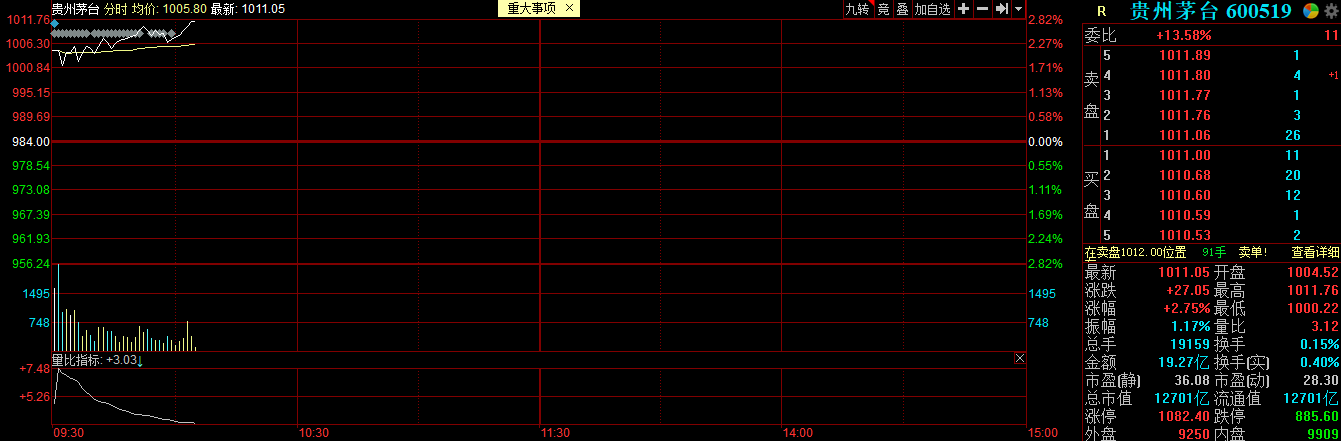Click the 最新 1011.05 value in the quote panel
Viewport: 1341px width, 441px height.
tap(1184, 272)
